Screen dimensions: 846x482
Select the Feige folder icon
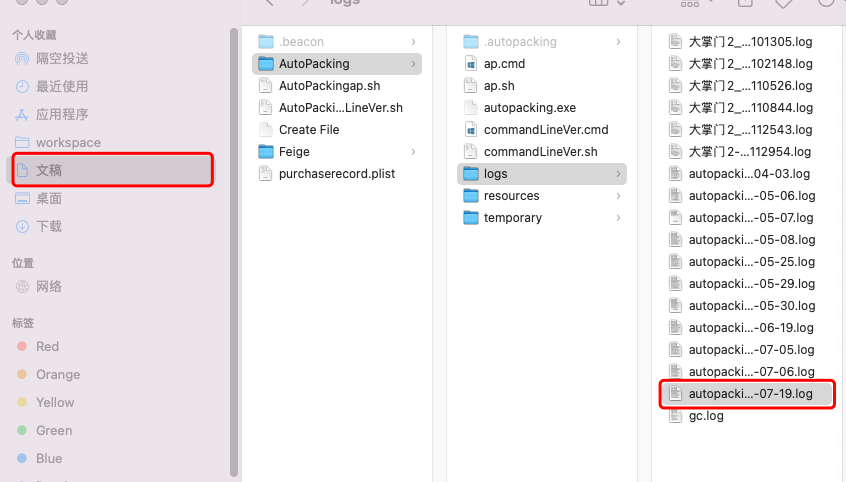[x=266, y=152]
